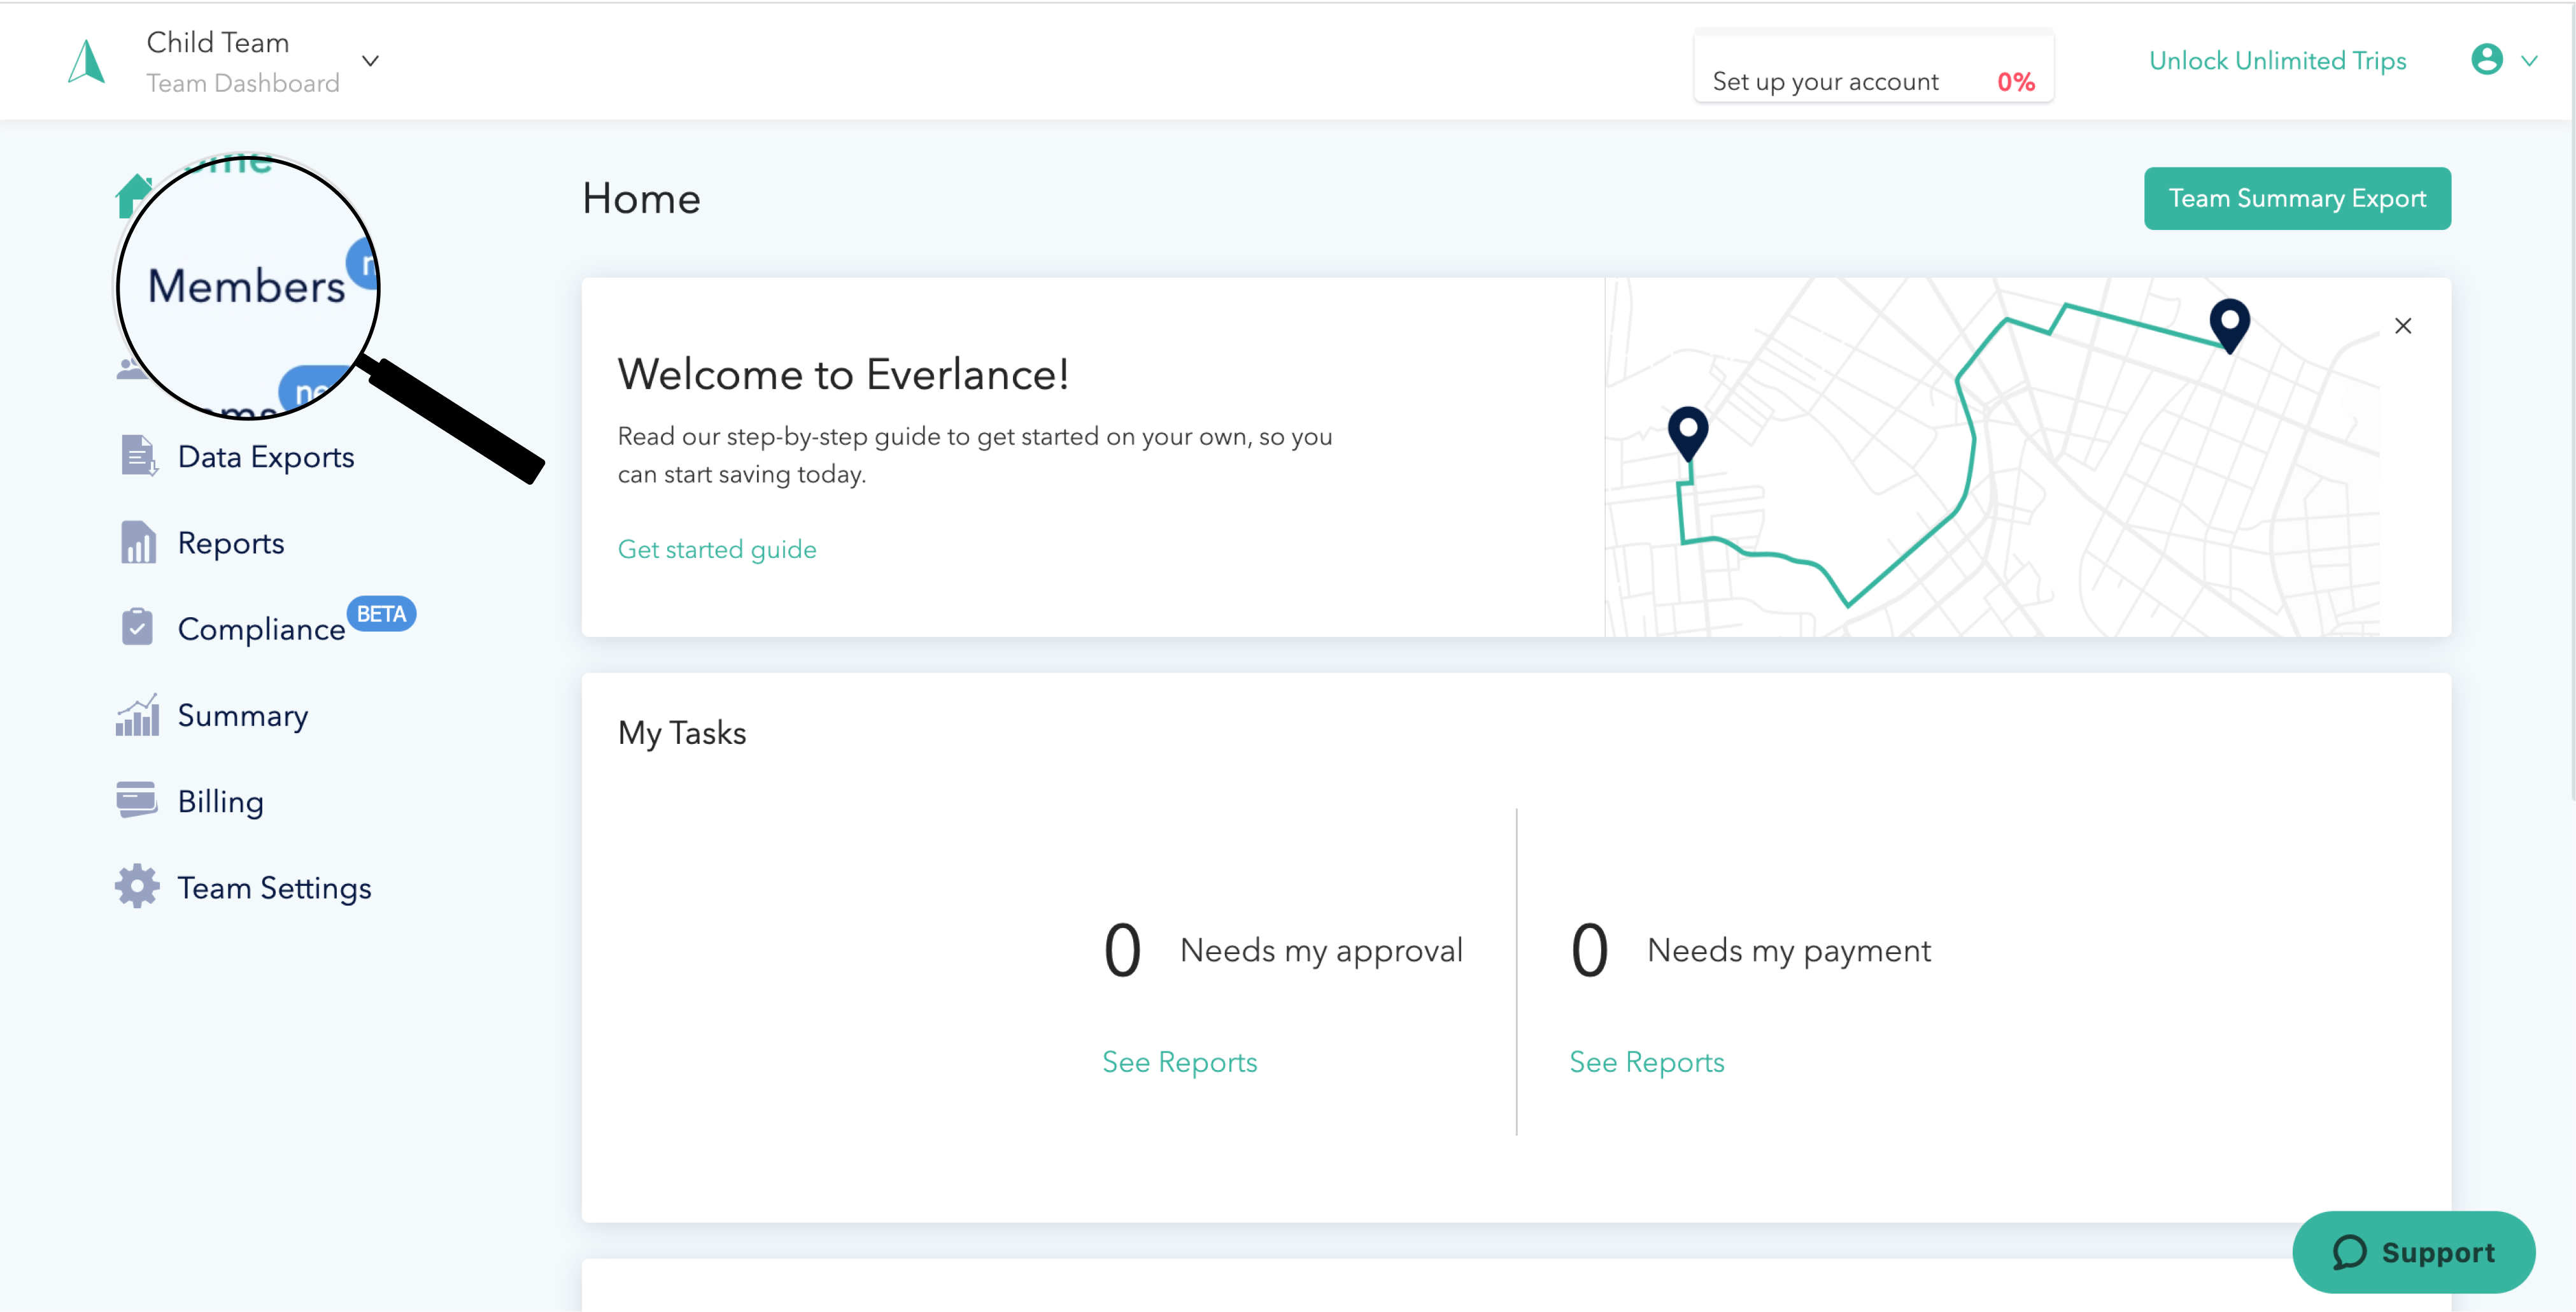The image size is (2576, 1312).
Task: Click See Reports under Needs my approval
Action: pos(1179,1061)
